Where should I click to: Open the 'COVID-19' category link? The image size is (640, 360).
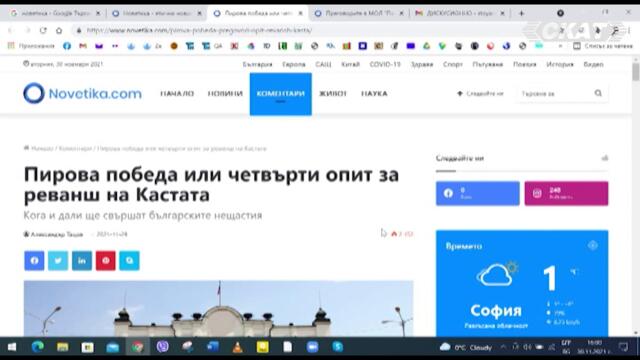(385, 64)
